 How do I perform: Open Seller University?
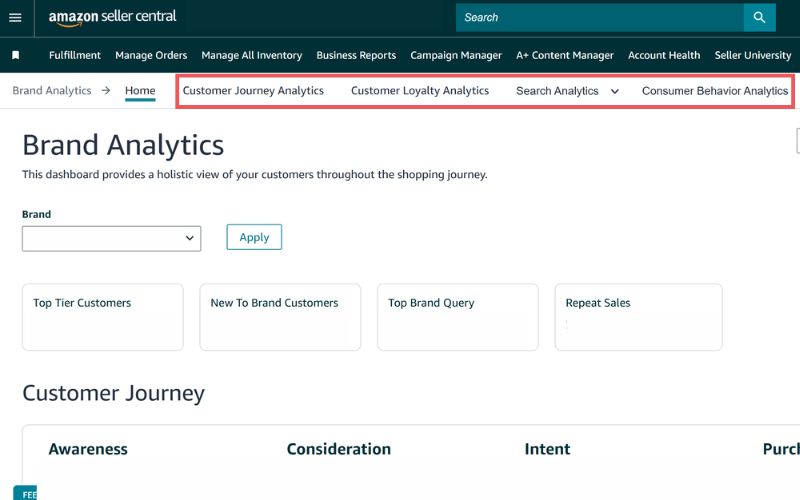[x=753, y=55]
